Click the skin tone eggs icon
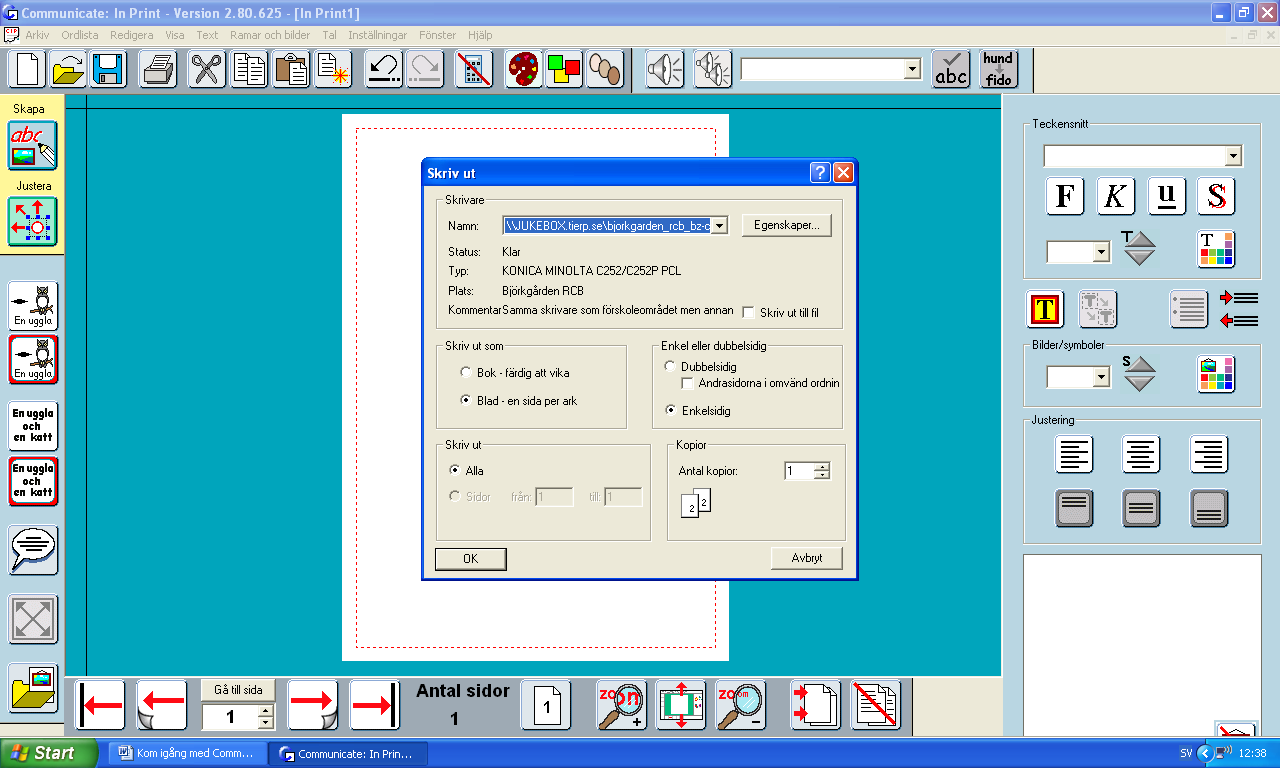The width and height of the screenshot is (1280, 768). click(605, 70)
